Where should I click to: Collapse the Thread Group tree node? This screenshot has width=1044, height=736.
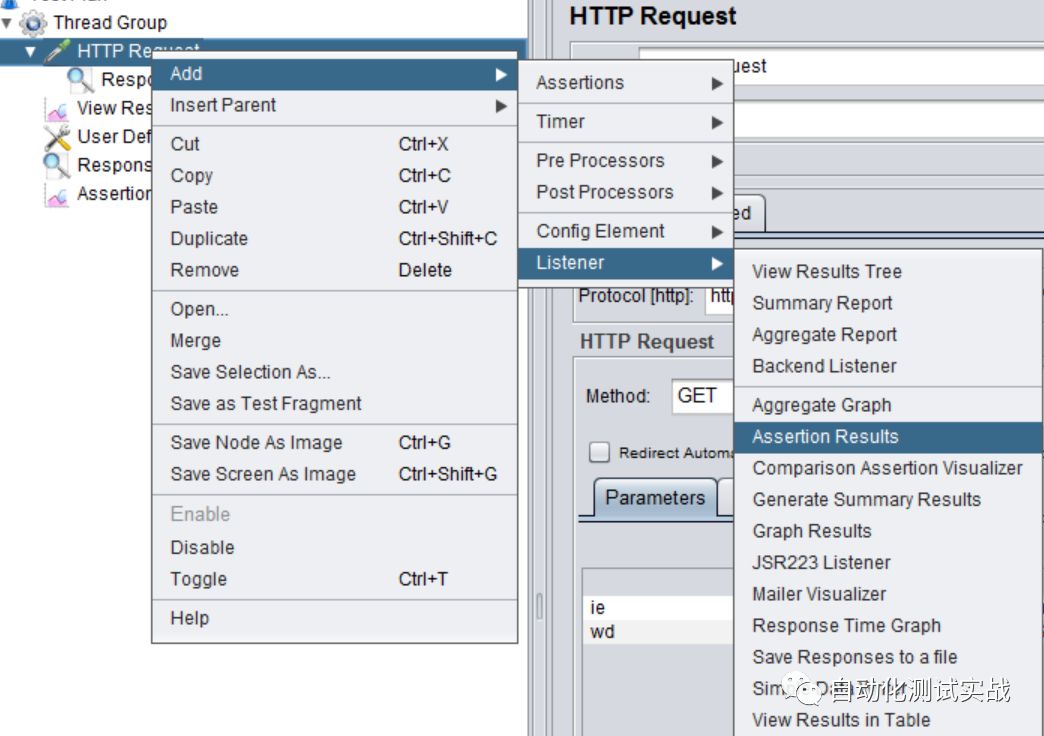pyautogui.click(x=7, y=23)
